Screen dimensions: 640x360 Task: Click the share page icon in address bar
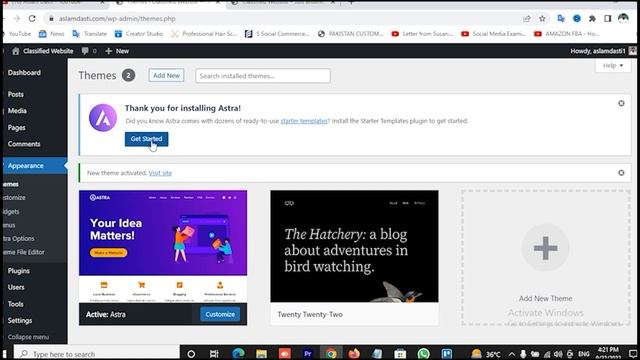tap(527, 19)
